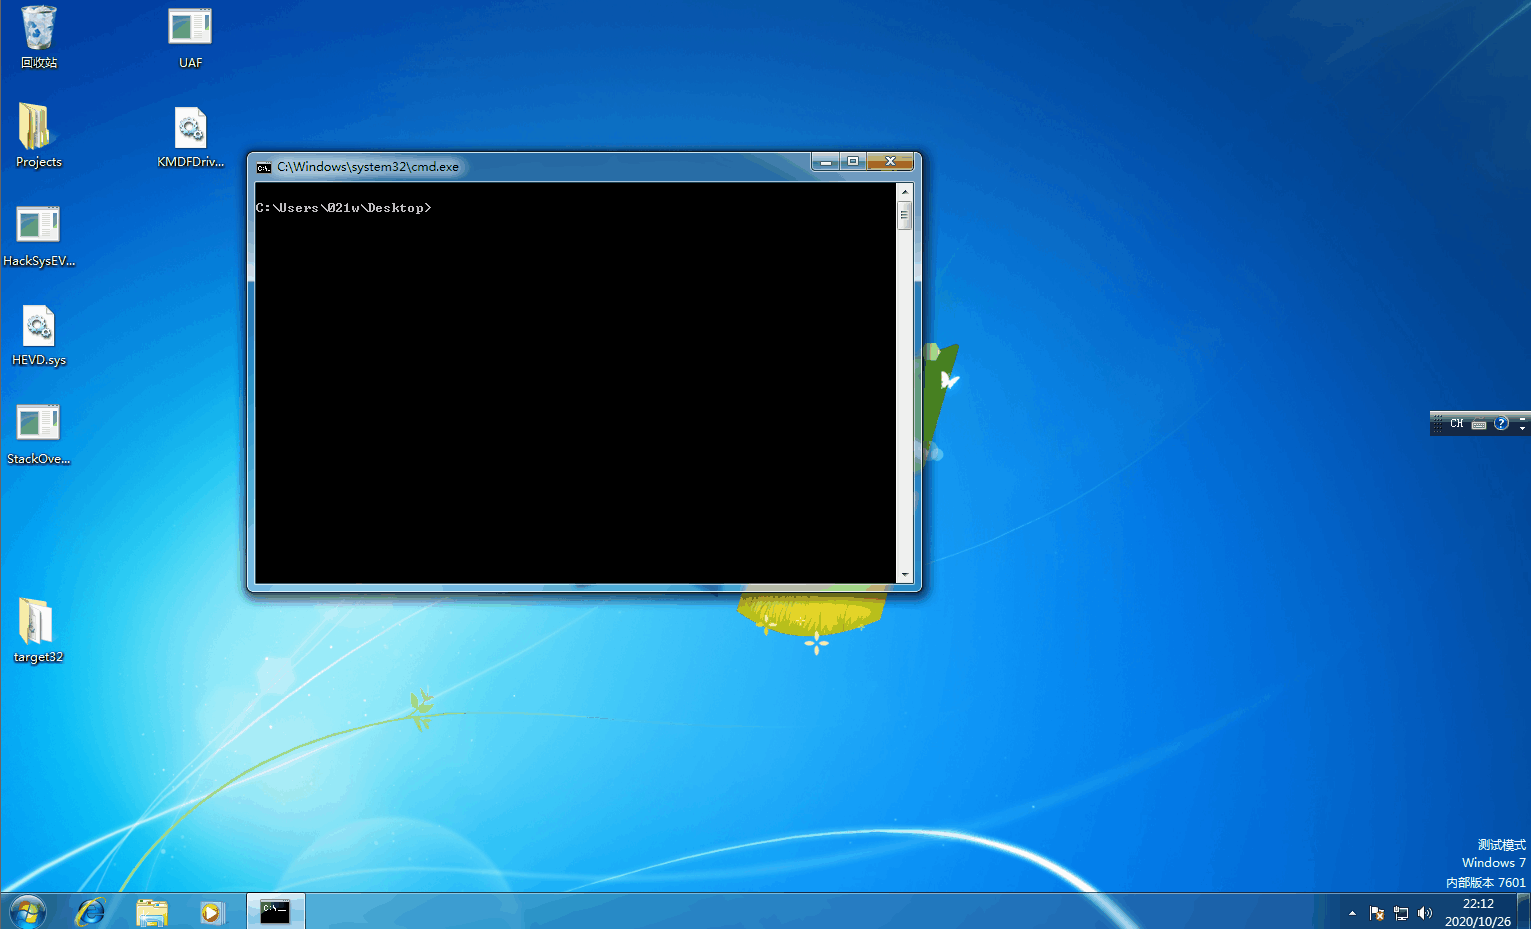Launch Internet Explorer from the taskbar

(x=91, y=912)
